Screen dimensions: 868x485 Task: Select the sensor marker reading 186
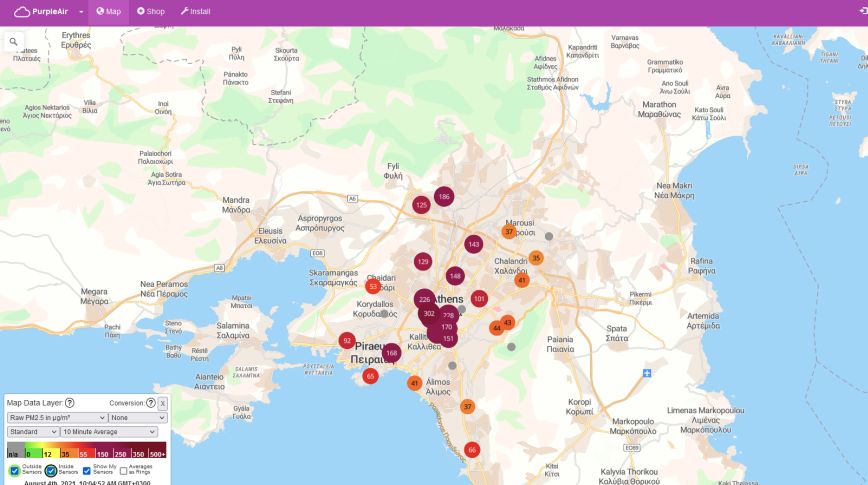click(444, 196)
